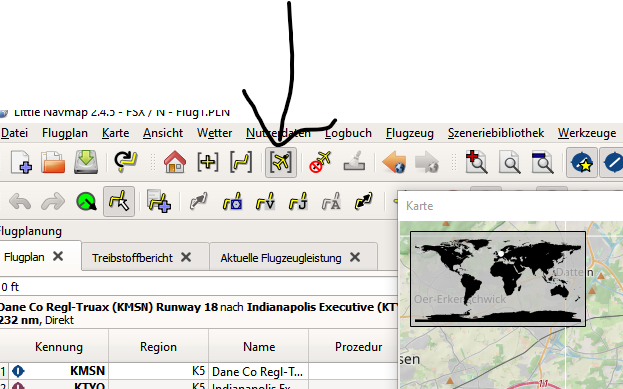
Task: Click the undo arrow icon
Action: 20,201
